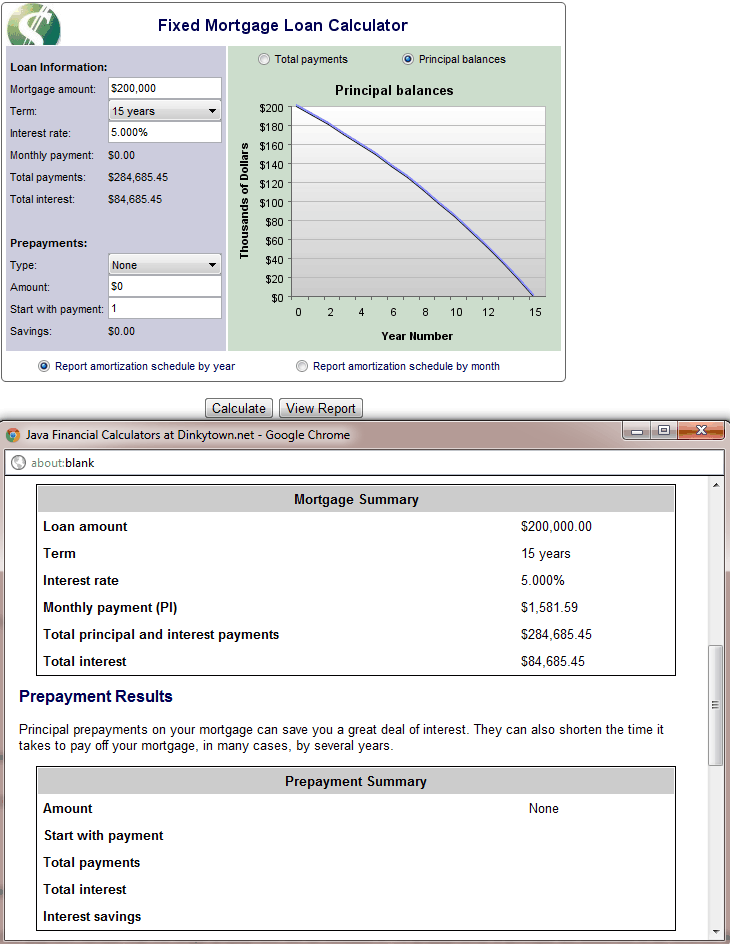
Task: Choose Report amortization schedule by month
Action: 302,366
